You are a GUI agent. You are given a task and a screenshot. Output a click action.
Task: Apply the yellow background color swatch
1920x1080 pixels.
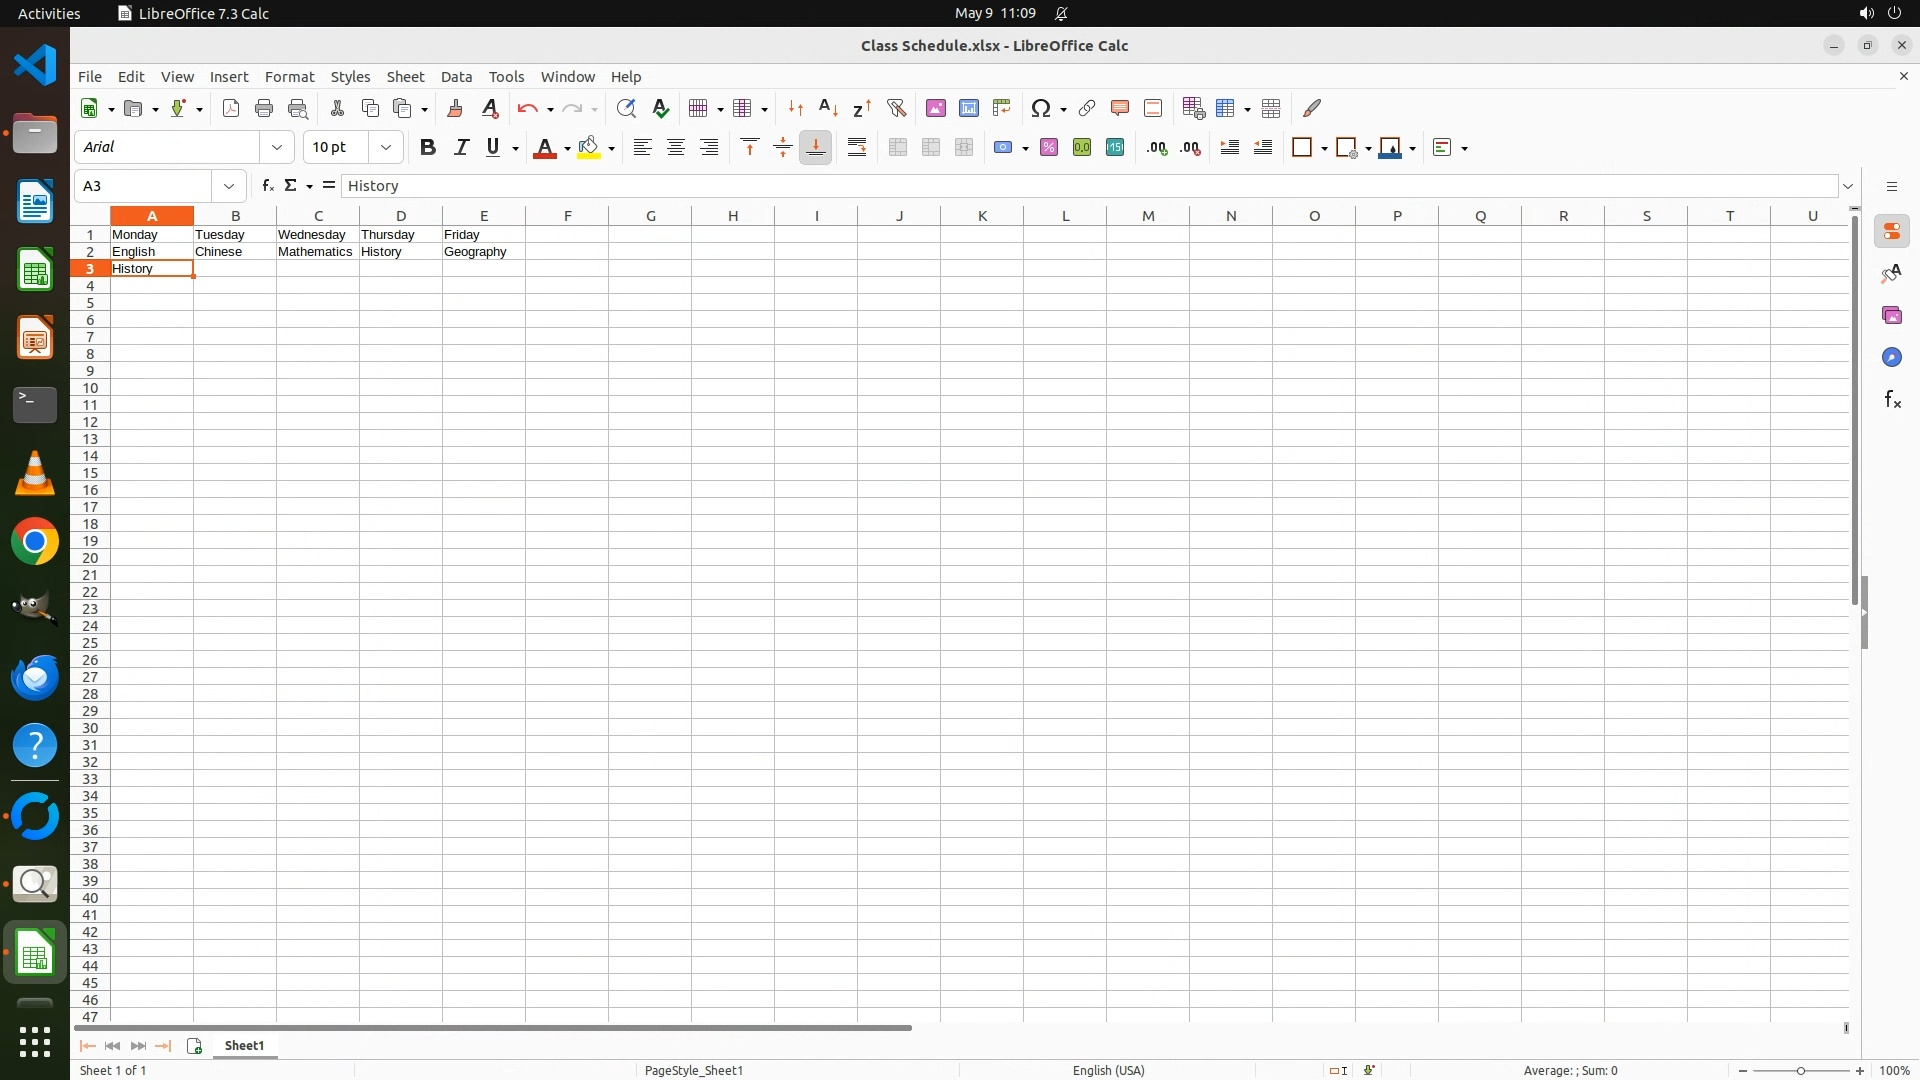[x=589, y=147]
